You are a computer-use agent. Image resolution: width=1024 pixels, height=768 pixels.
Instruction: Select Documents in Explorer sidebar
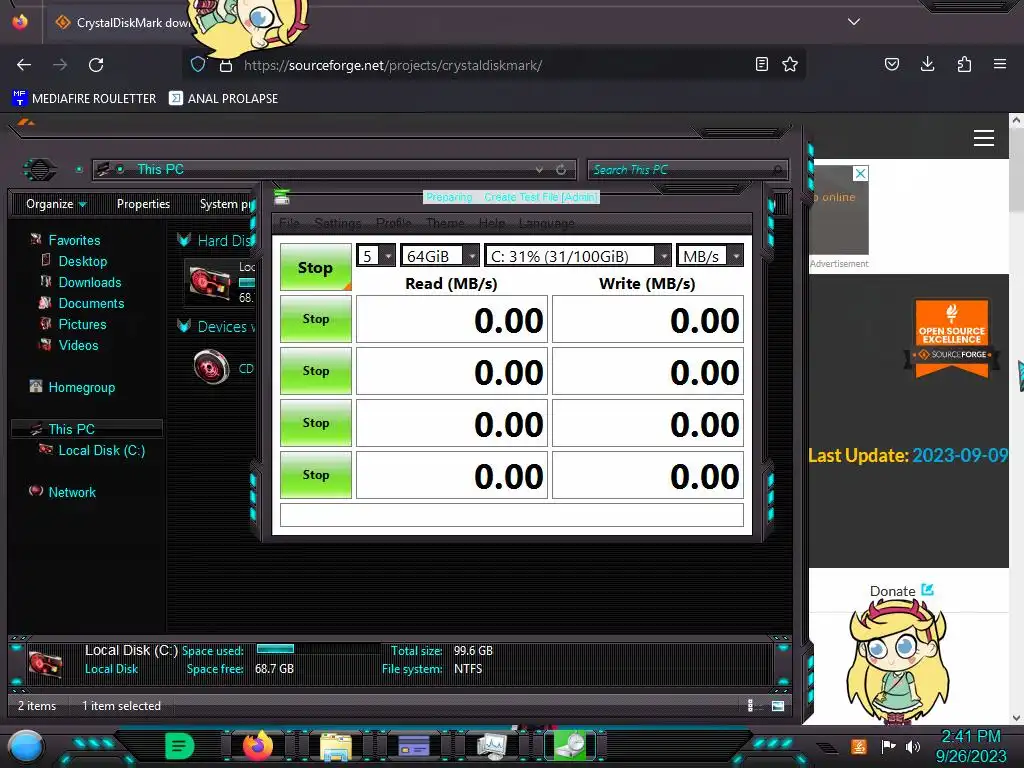click(x=91, y=303)
